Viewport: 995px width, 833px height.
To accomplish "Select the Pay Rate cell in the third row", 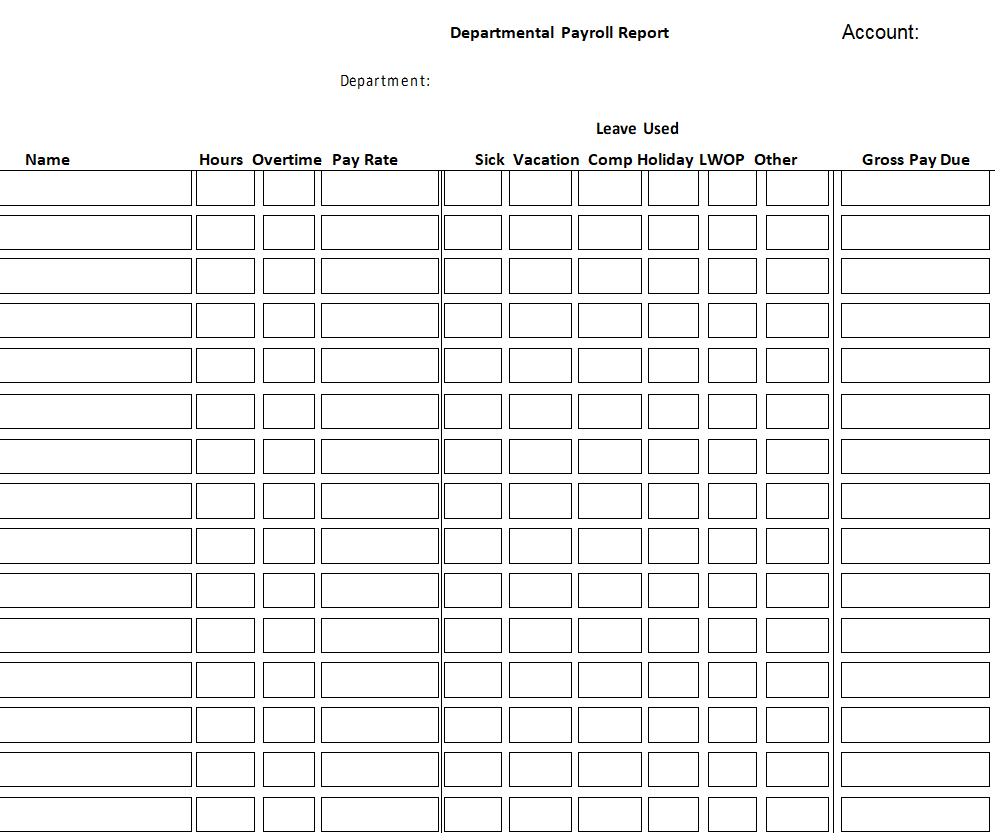I will click(x=380, y=276).
